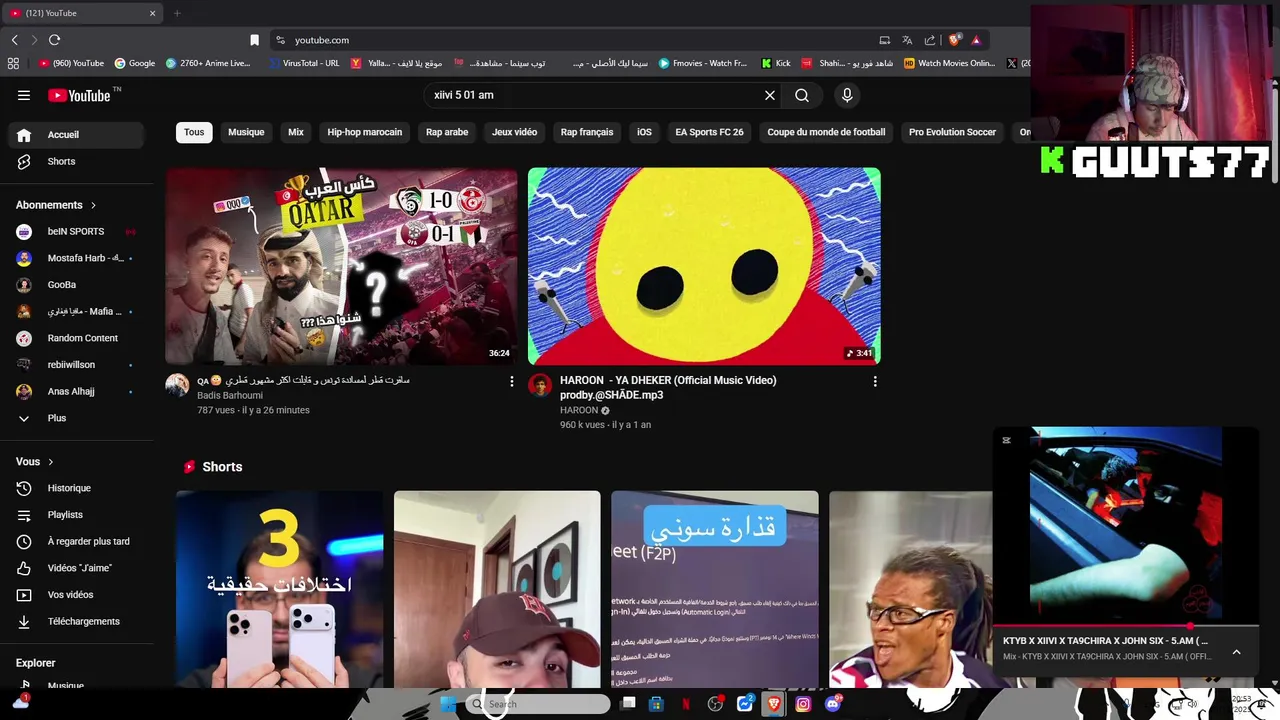Open more options for the Badis Barhoumi video
The image size is (1280, 720).
512,381
